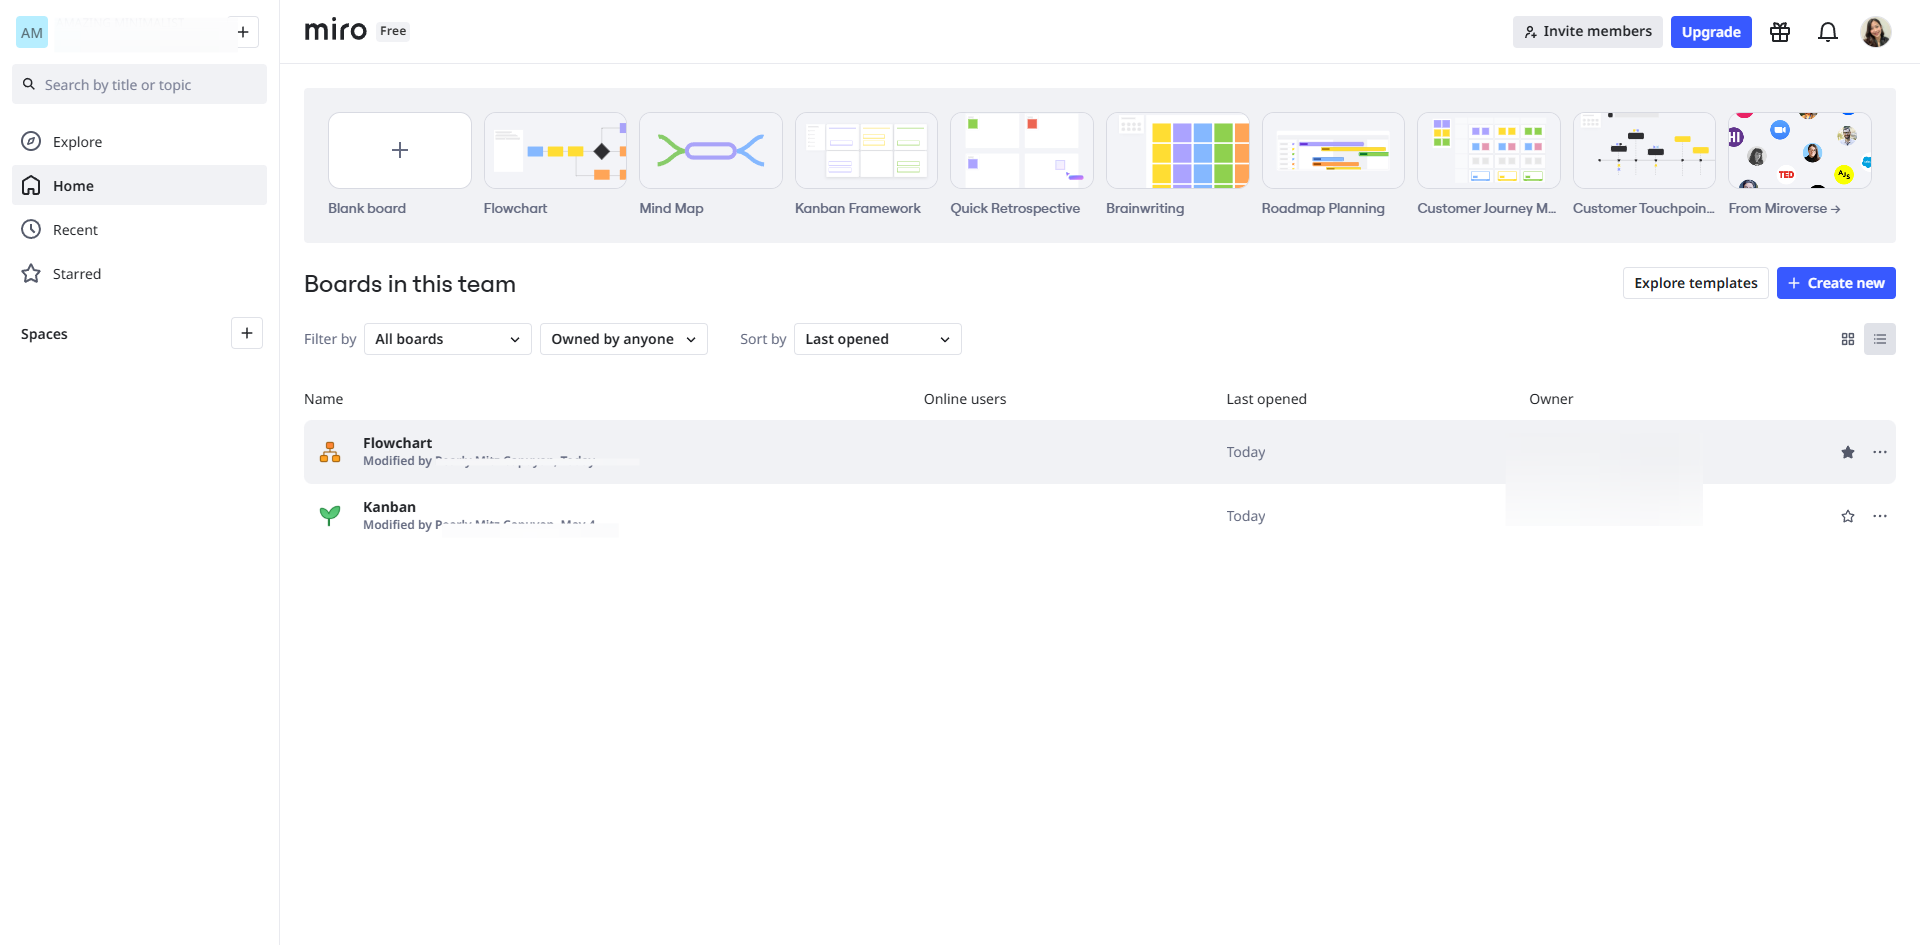Star the Kanban board
This screenshot has width=1920, height=945.
click(x=1848, y=516)
